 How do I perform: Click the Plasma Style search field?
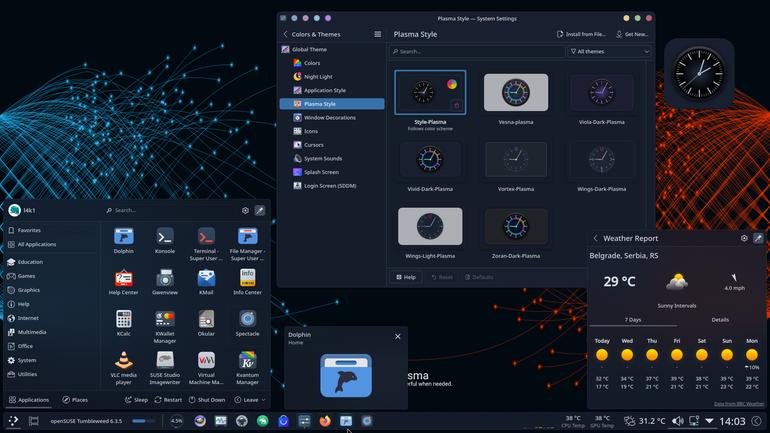click(477, 51)
